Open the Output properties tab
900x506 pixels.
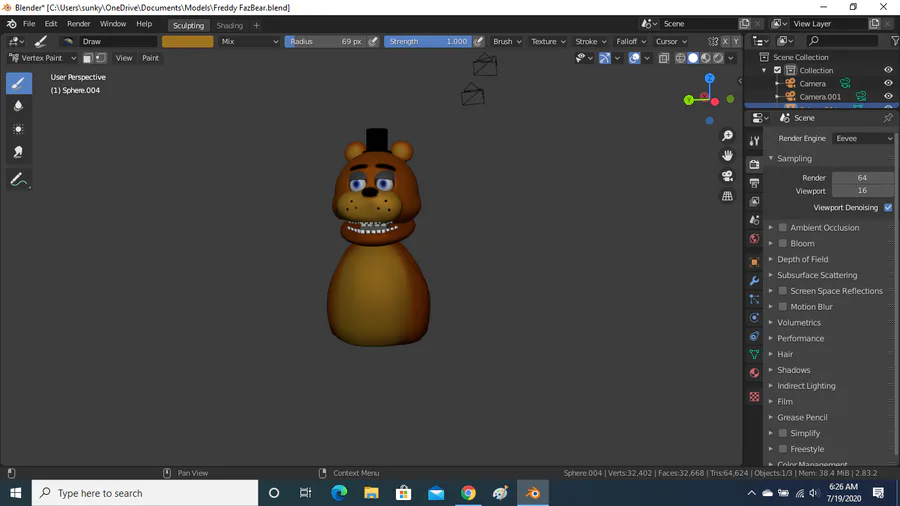[754, 183]
